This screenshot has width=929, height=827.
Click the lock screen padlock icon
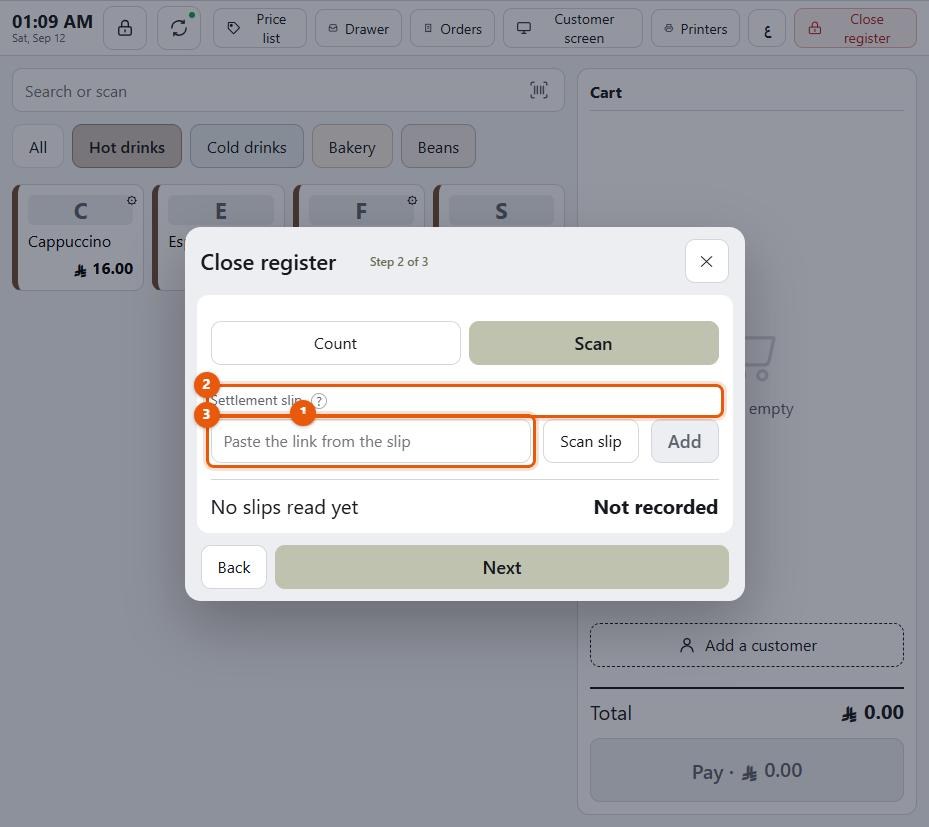124,28
